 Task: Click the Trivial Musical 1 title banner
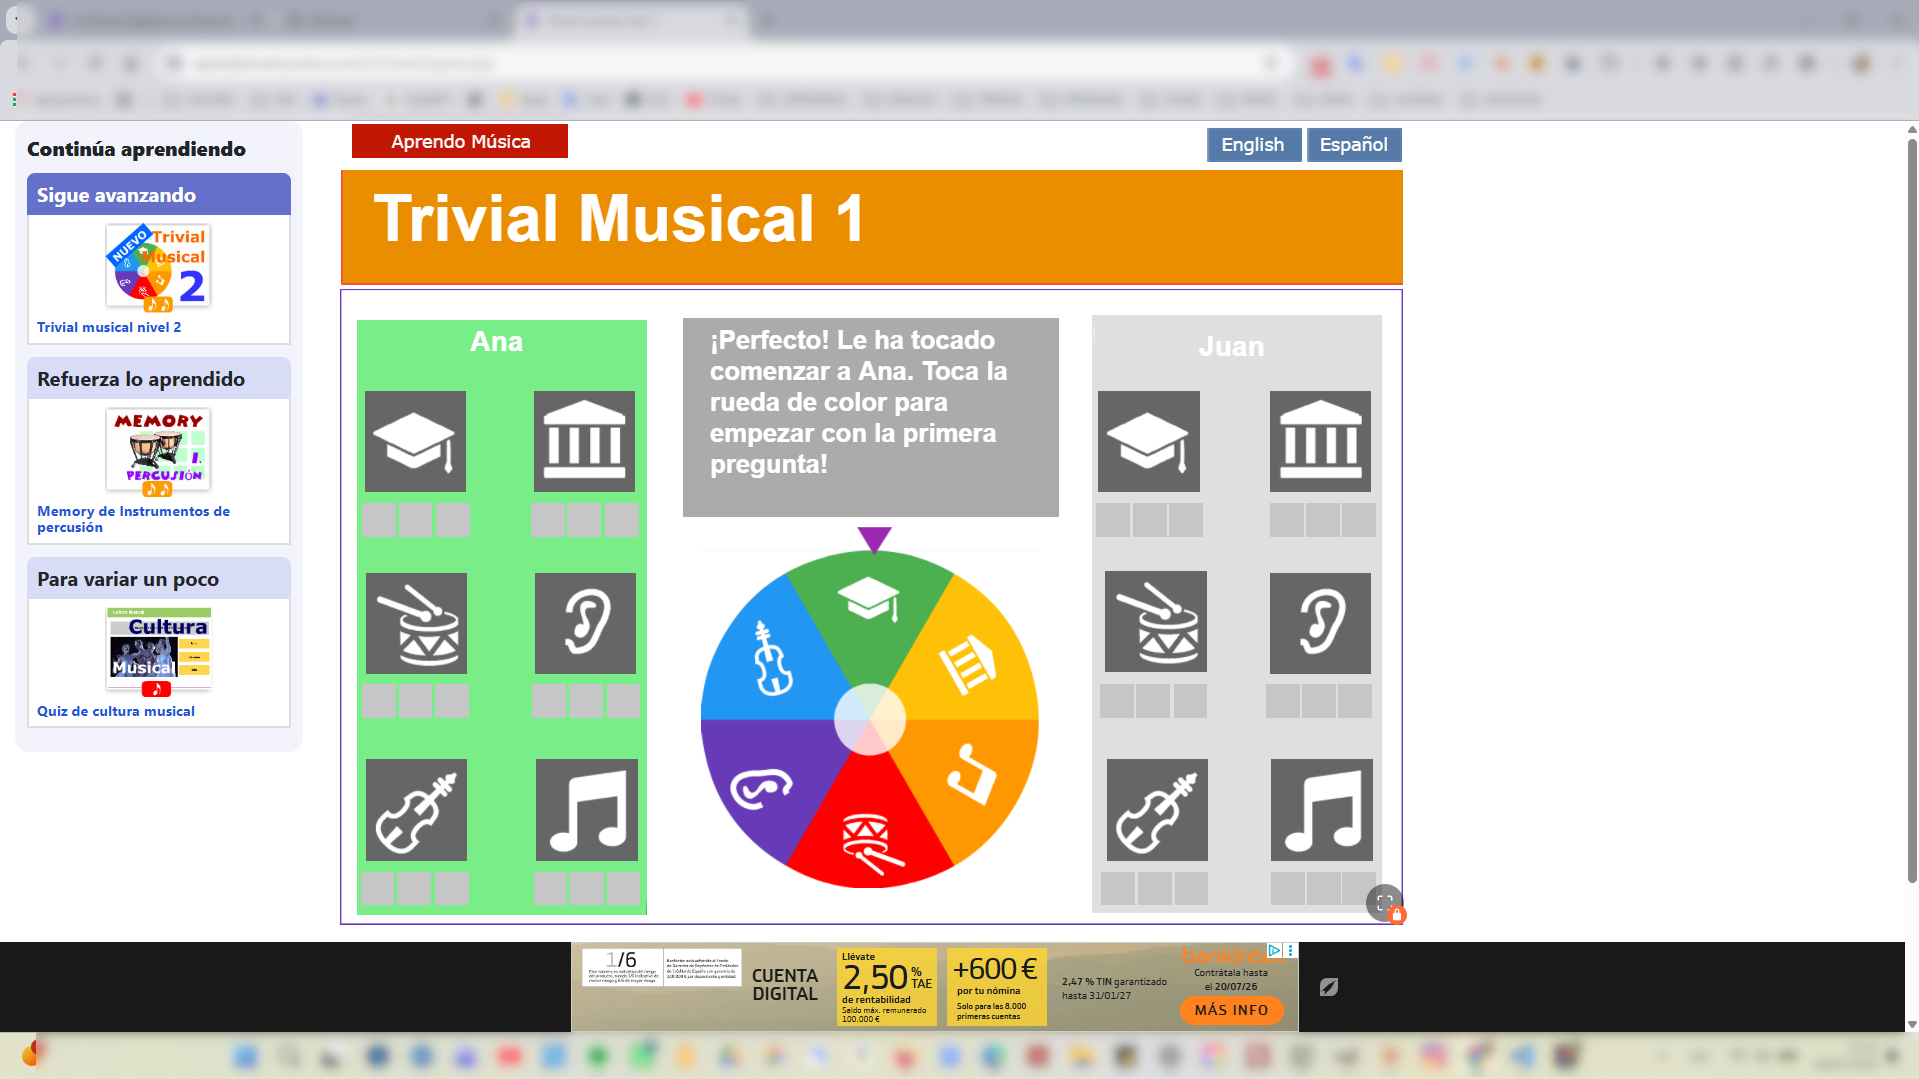pyautogui.click(x=872, y=227)
